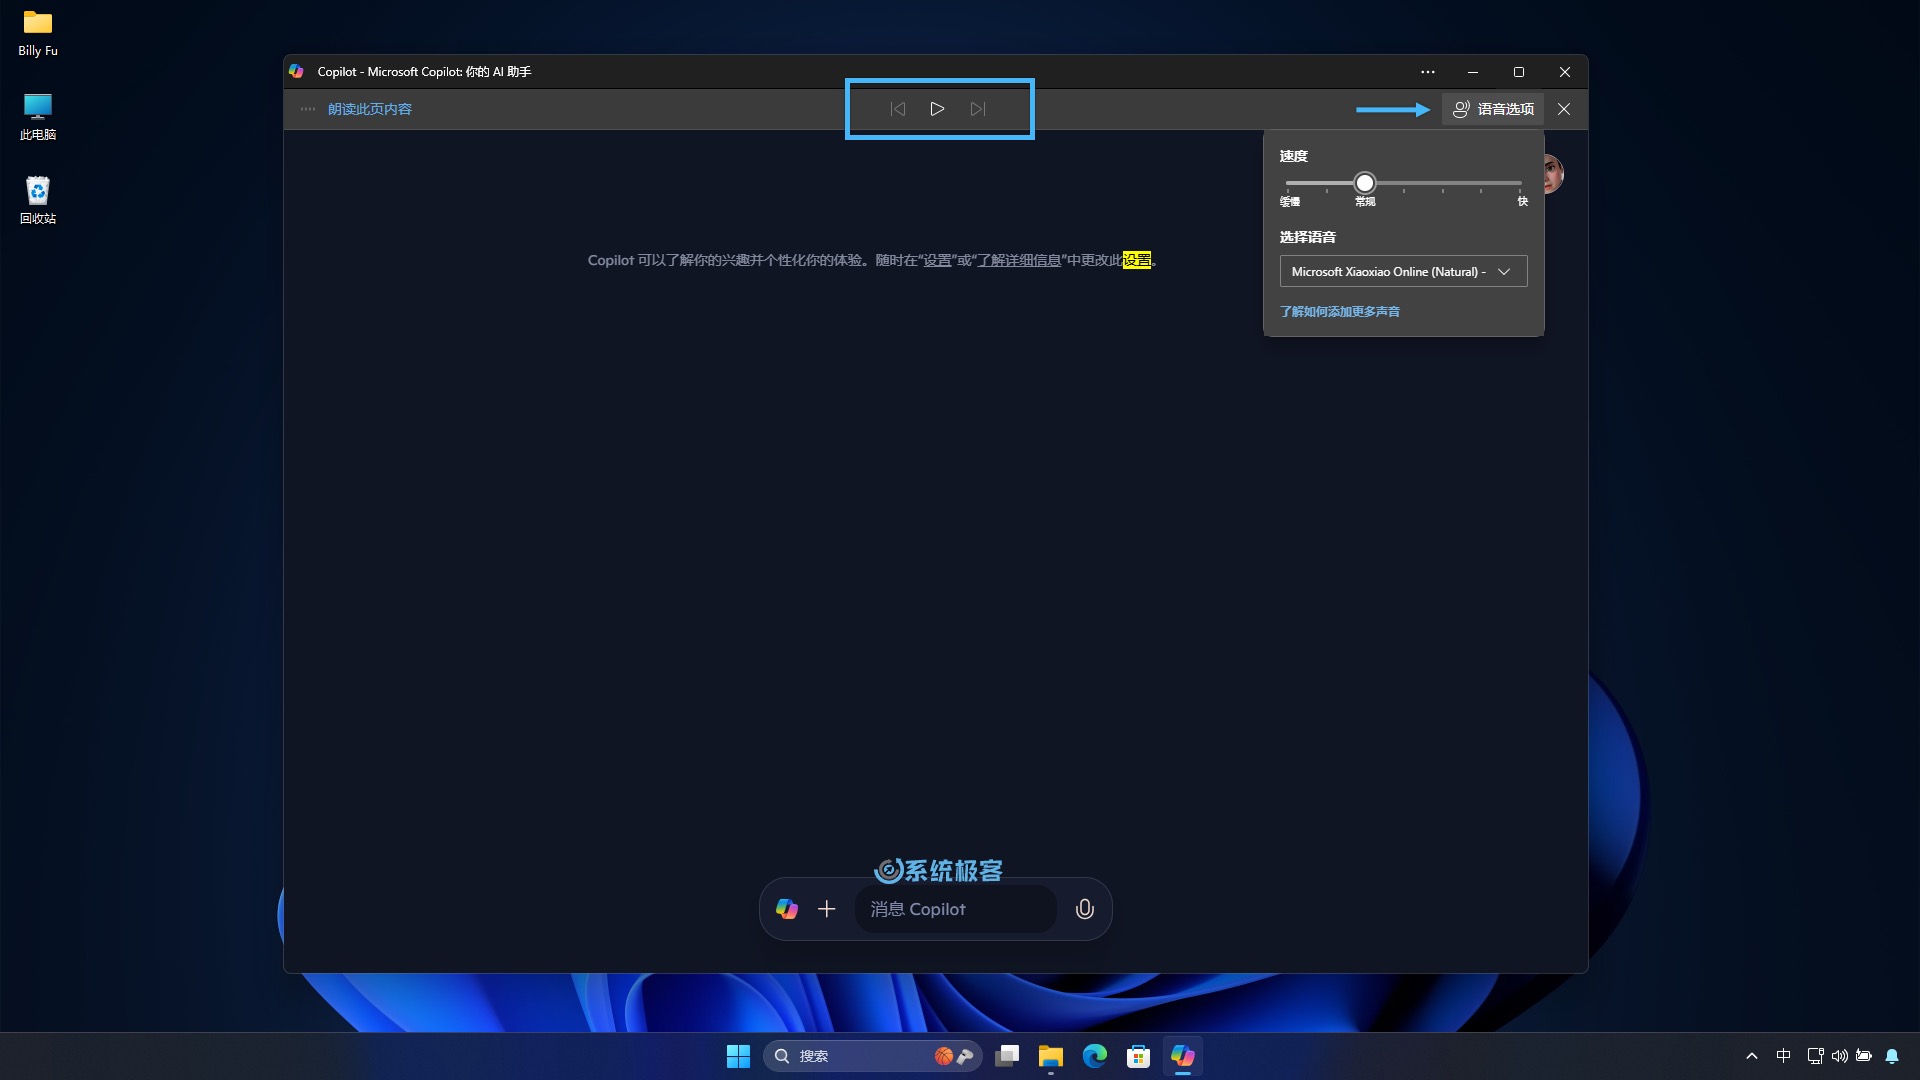Click the user profile avatar
This screenshot has width=1920, height=1080.
pyautogui.click(x=1552, y=174)
